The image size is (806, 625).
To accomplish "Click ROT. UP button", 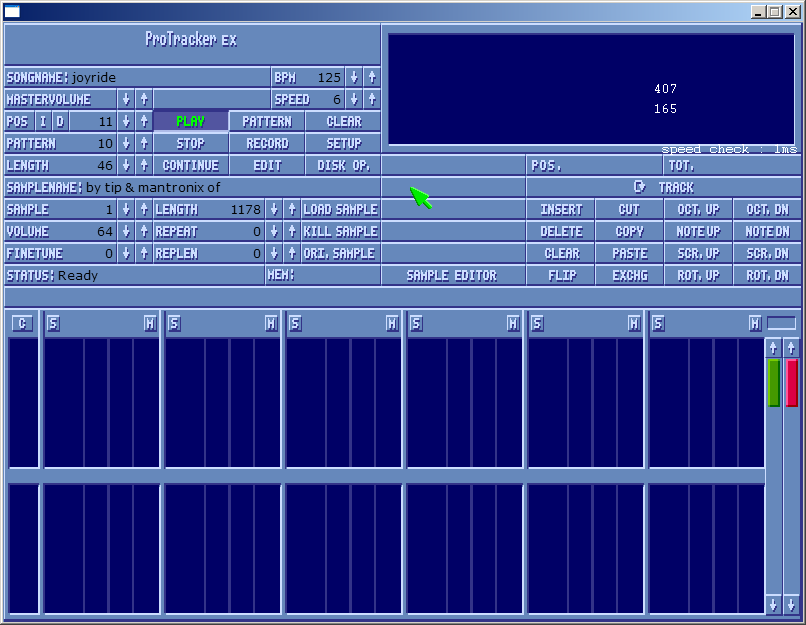I will click(x=698, y=275).
